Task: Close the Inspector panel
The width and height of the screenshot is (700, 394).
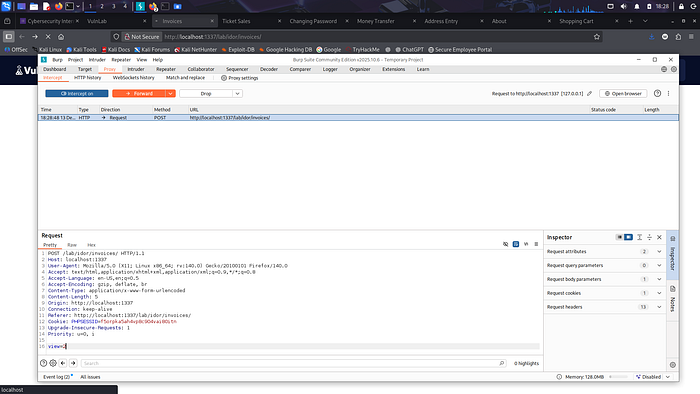Action: [659, 237]
